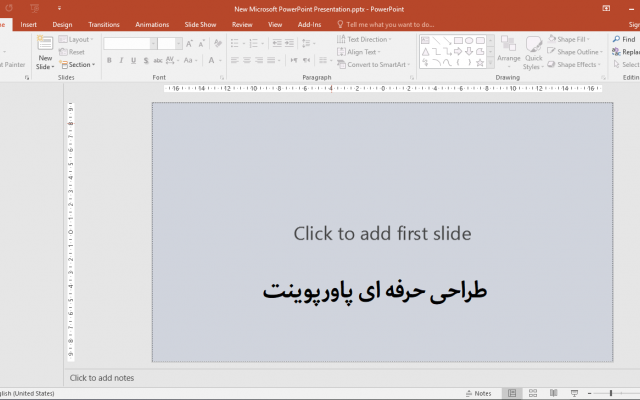Toggle Align Right paragraph alignment
Screen dimensions: 640x400
pos(259,60)
